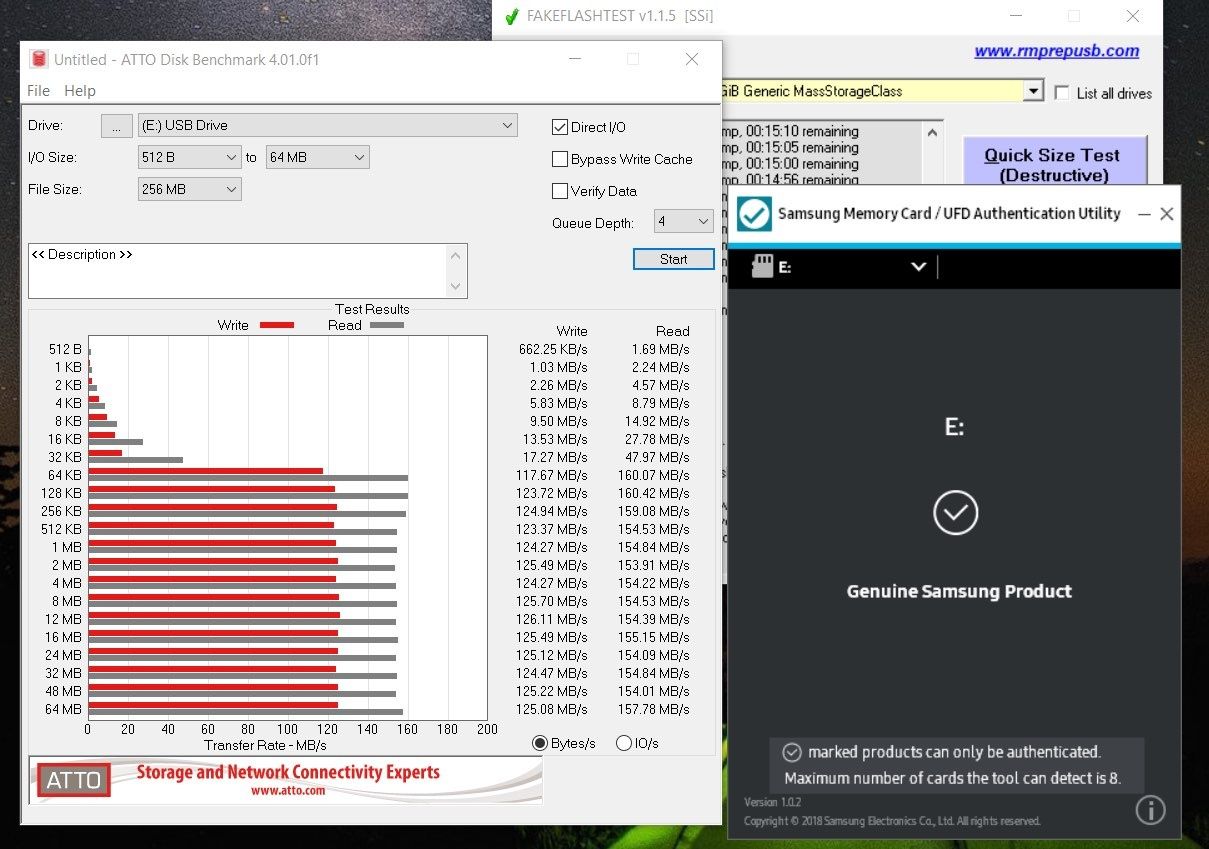
Task: Open the File menu in ATTO
Action: 38,90
